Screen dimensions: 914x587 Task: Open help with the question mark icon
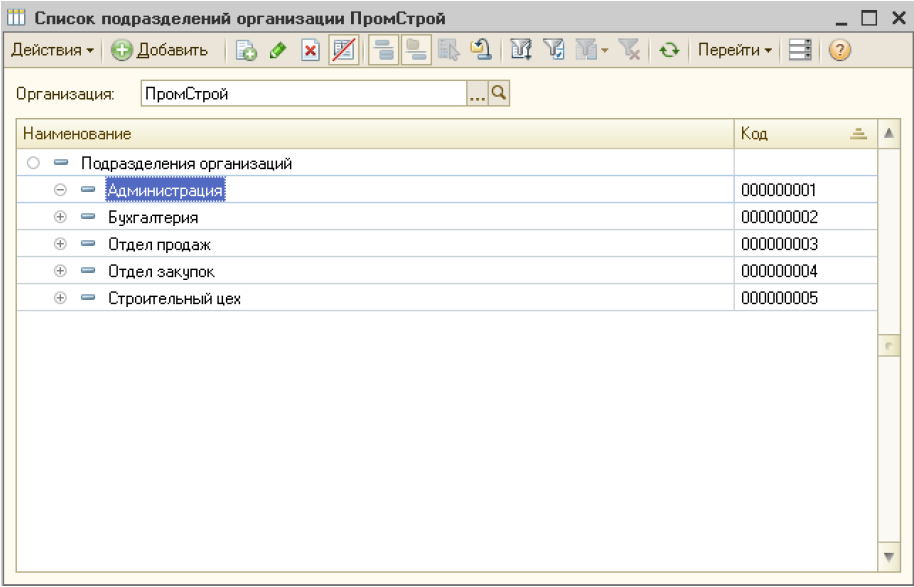(x=840, y=50)
